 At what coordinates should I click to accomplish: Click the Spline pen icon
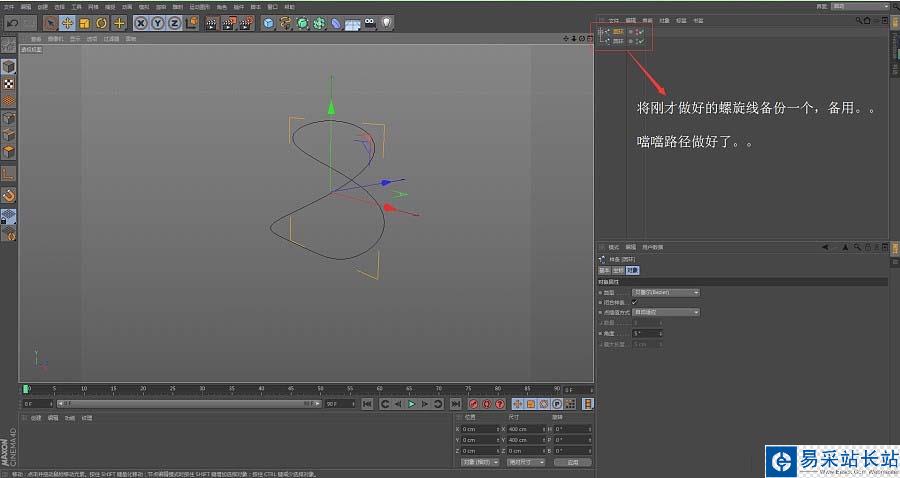pos(285,23)
